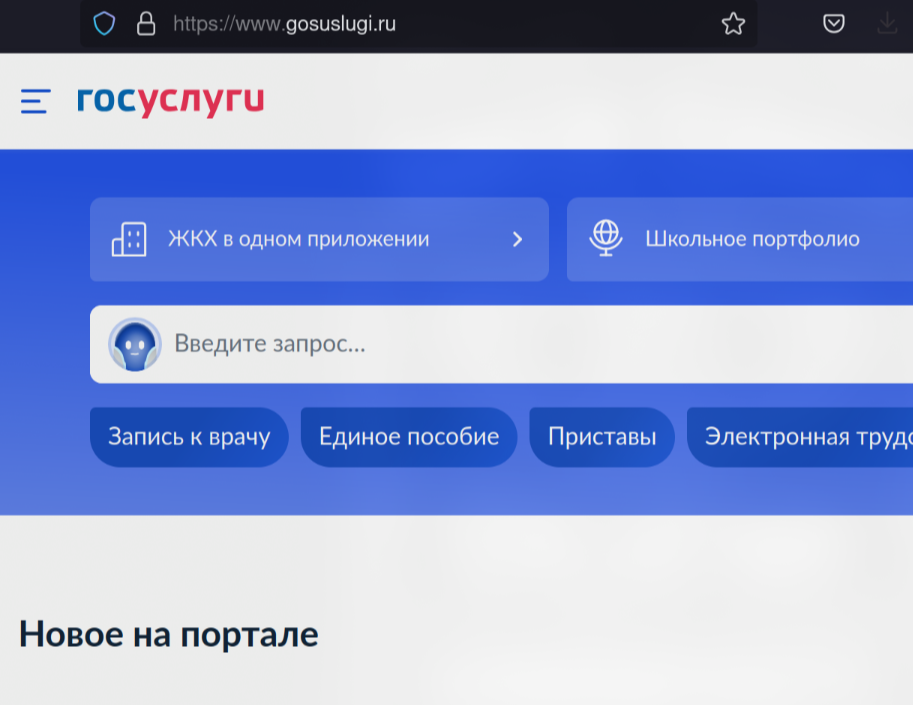Screen dimensions: 913x705
Task: Click the building icon for ЖКХ
Action: point(129,239)
